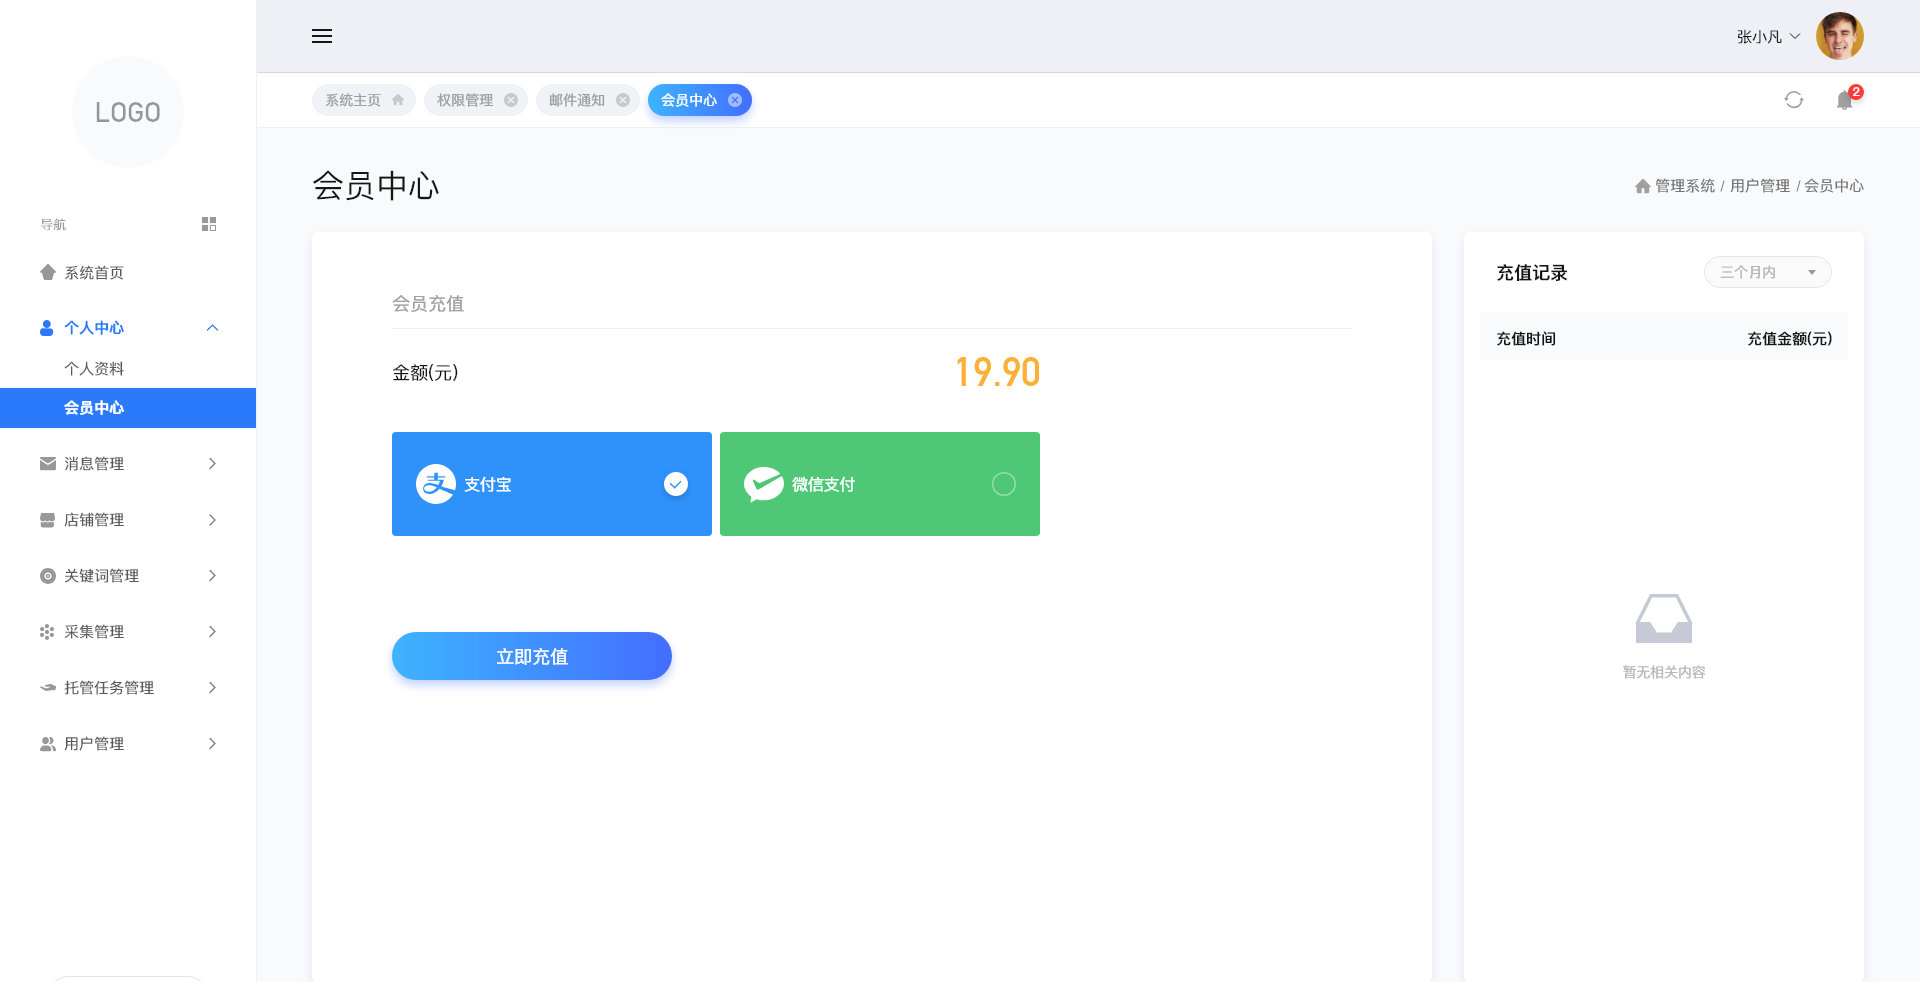Click the 会员充值 section heading
This screenshot has width=1920, height=982.
(428, 304)
